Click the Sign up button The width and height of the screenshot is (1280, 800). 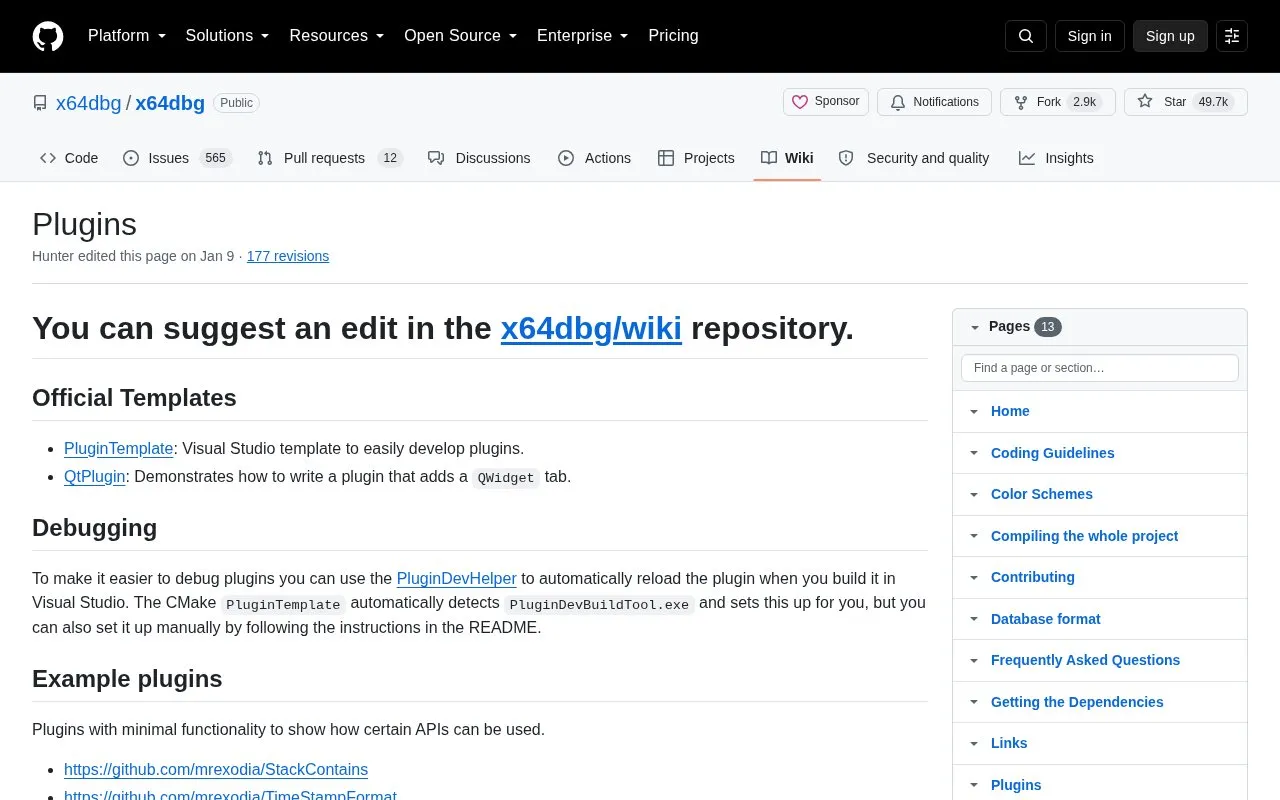(1170, 36)
